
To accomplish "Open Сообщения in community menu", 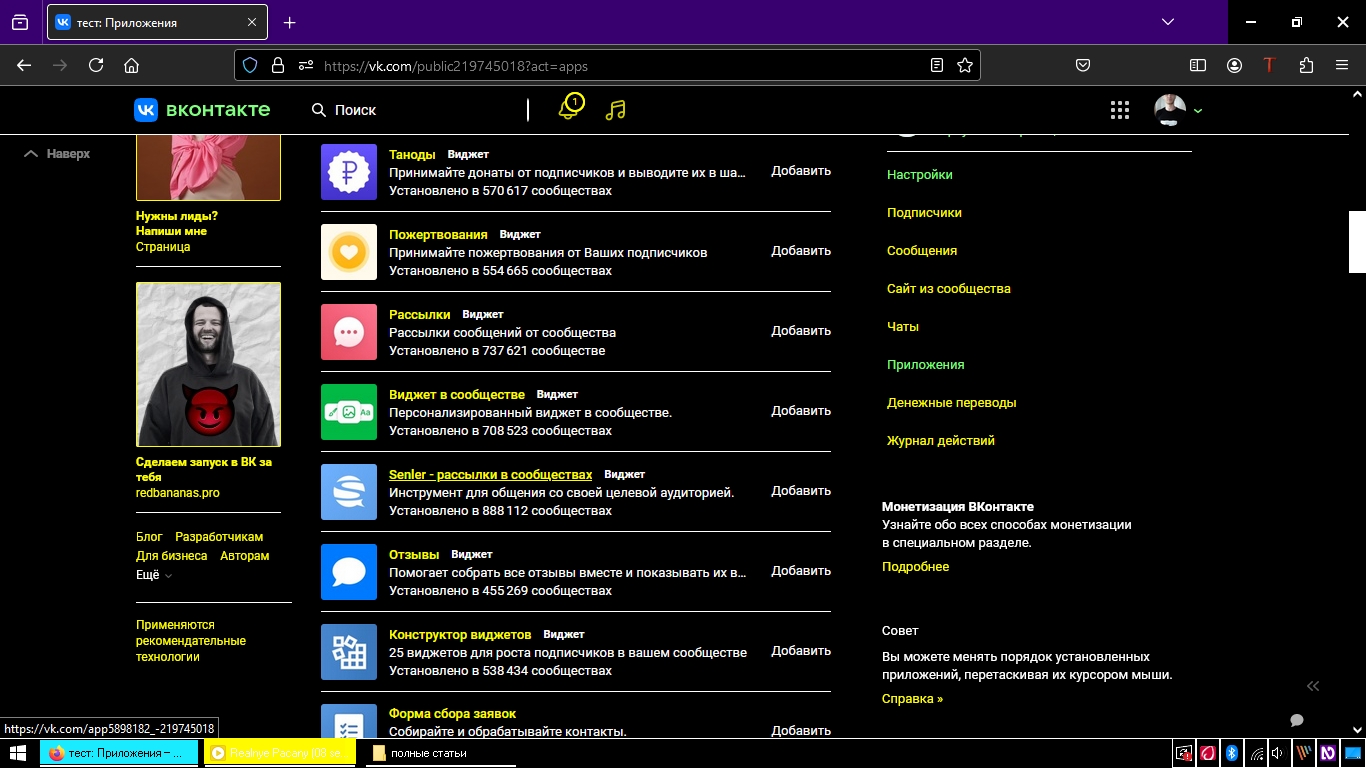I will [922, 250].
